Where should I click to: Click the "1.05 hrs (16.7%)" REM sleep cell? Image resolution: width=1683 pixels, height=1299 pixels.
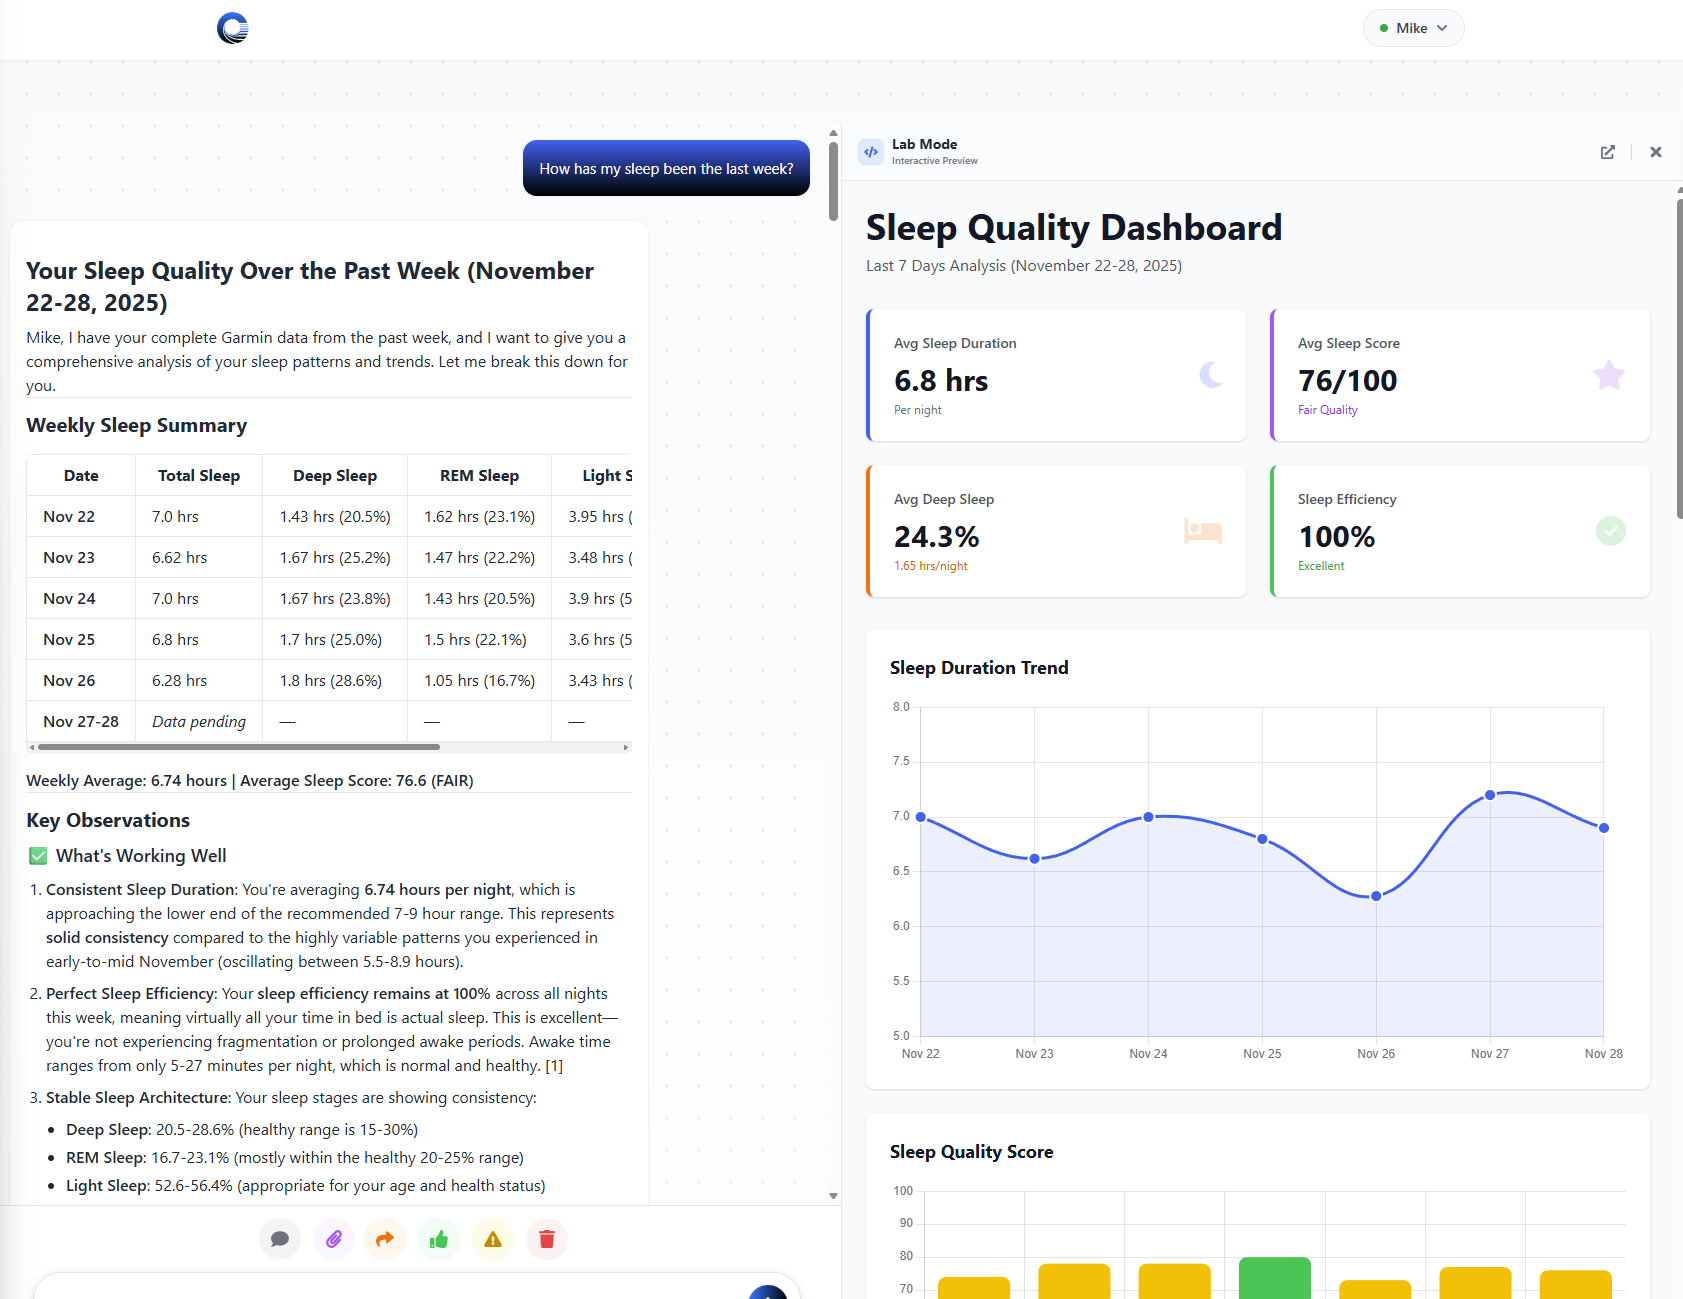pyautogui.click(x=480, y=681)
